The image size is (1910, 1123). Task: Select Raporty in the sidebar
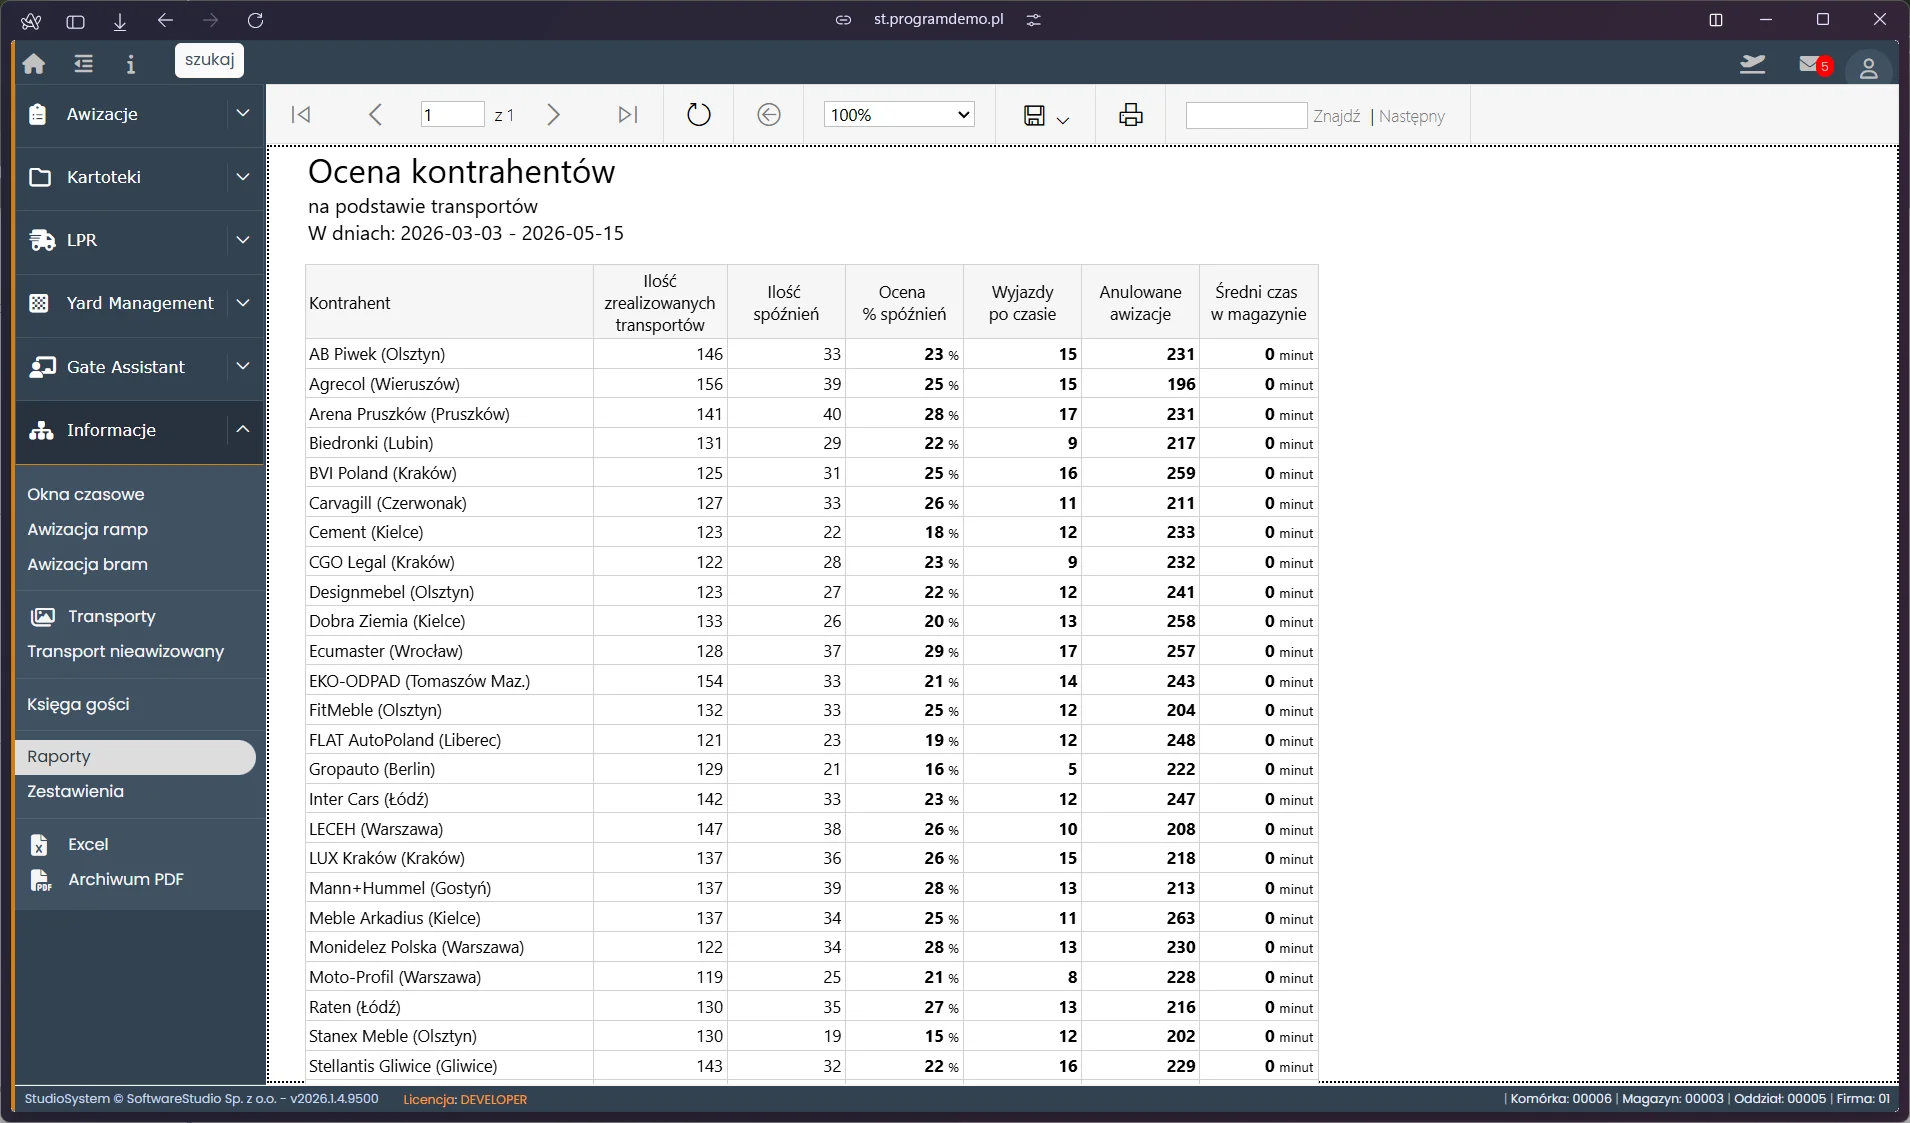[136, 757]
